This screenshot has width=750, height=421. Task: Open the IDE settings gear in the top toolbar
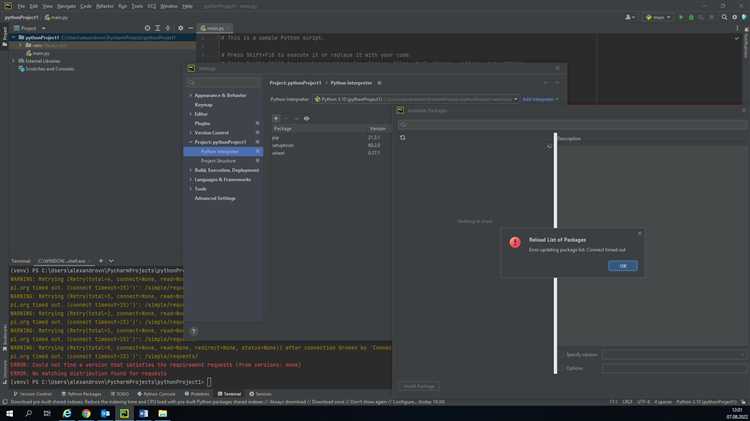tap(735, 17)
